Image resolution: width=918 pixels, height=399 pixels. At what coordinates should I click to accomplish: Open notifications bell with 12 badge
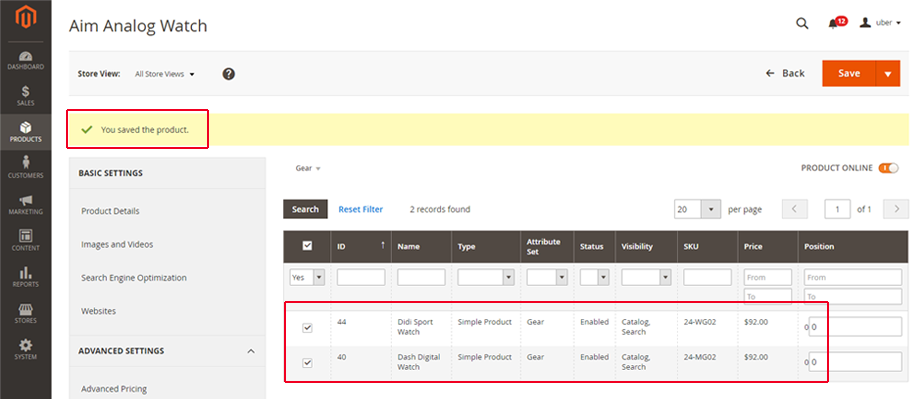pos(837,23)
